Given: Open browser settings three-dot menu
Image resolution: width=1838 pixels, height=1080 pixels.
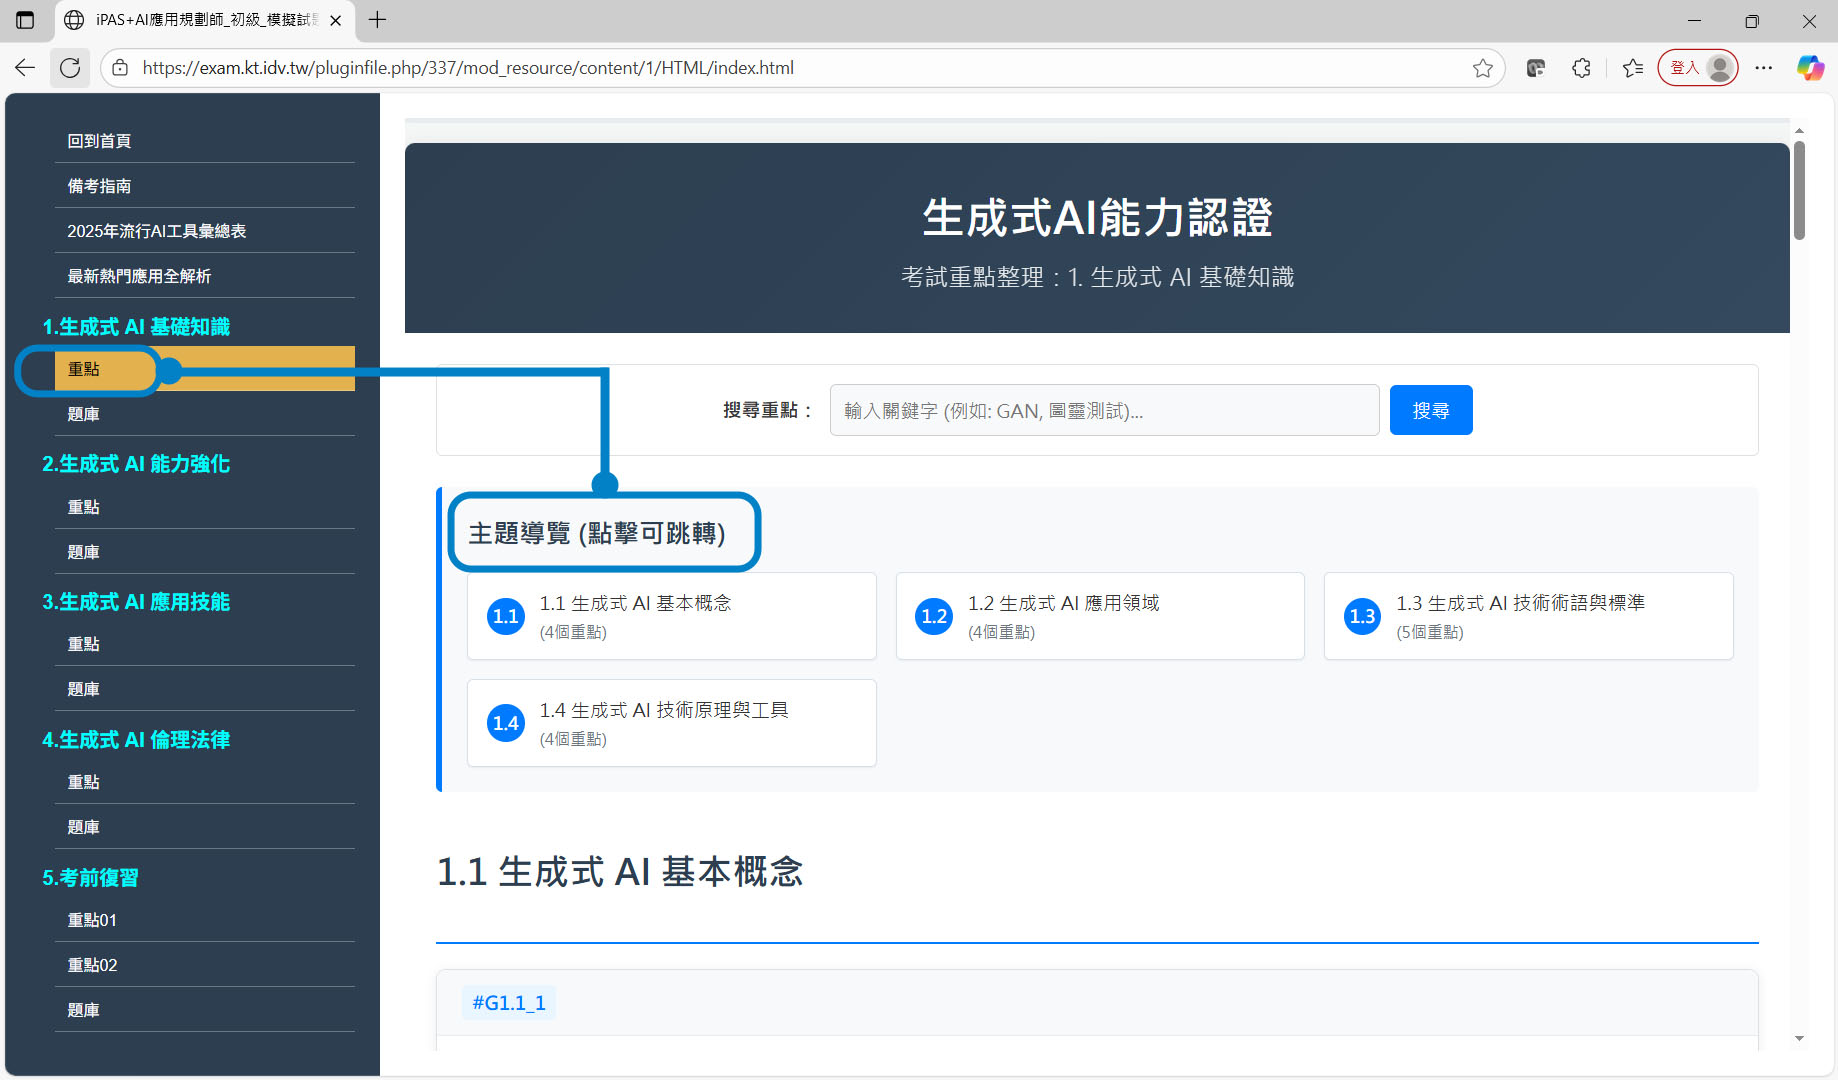Looking at the screenshot, I should (1763, 68).
